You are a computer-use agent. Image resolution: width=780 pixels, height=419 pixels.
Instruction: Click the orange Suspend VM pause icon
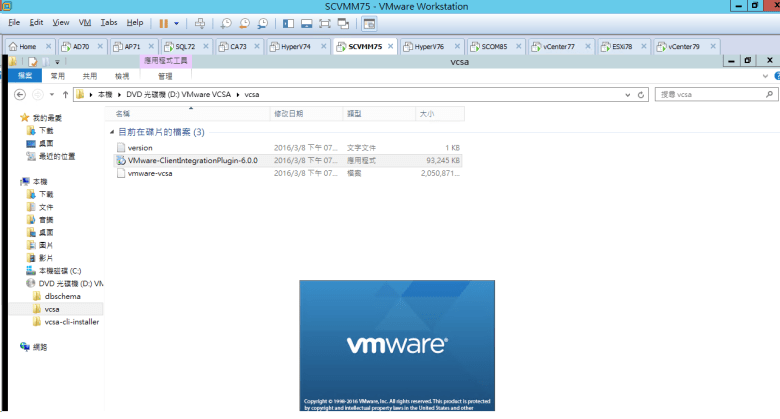pyautogui.click(x=163, y=22)
